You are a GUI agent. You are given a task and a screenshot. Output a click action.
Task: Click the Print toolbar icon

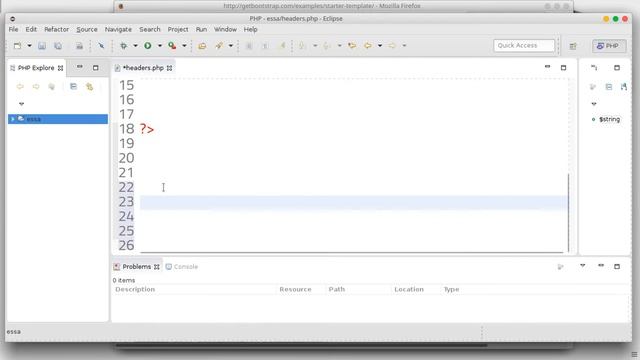pyautogui.click(x=79, y=46)
